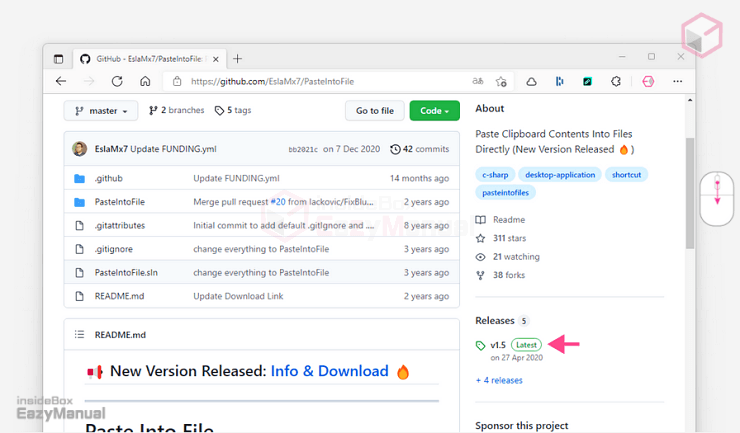Click the scrollbar up arrow
This screenshot has height=433, width=740.
tap(690, 100)
